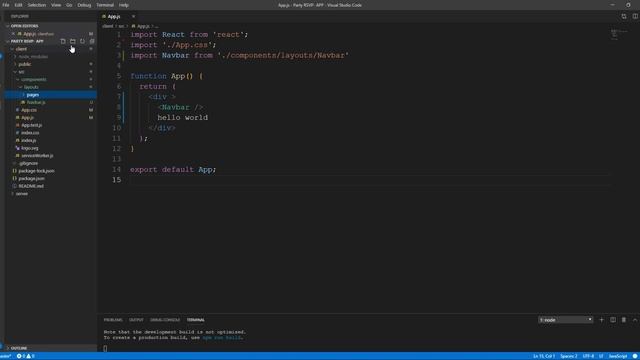Screen dimensions: 640x360
Task: Open index.js in the file tree
Action: pos(29,140)
